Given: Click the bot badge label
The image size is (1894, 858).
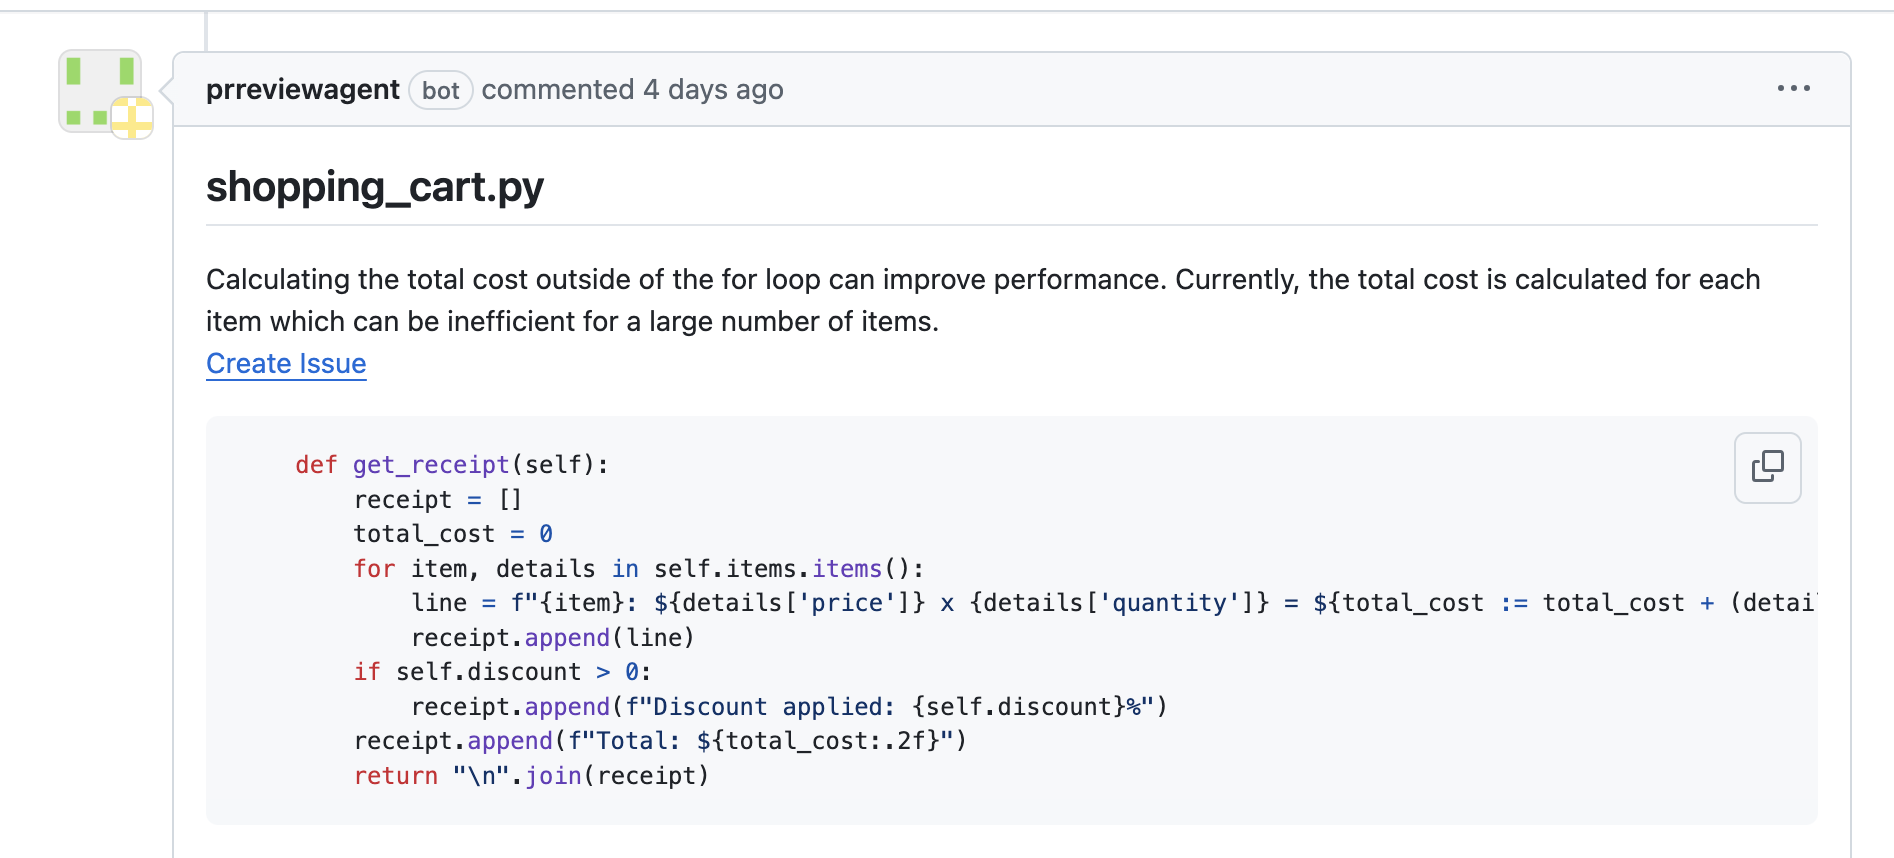Looking at the screenshot, I should [440, 91].
